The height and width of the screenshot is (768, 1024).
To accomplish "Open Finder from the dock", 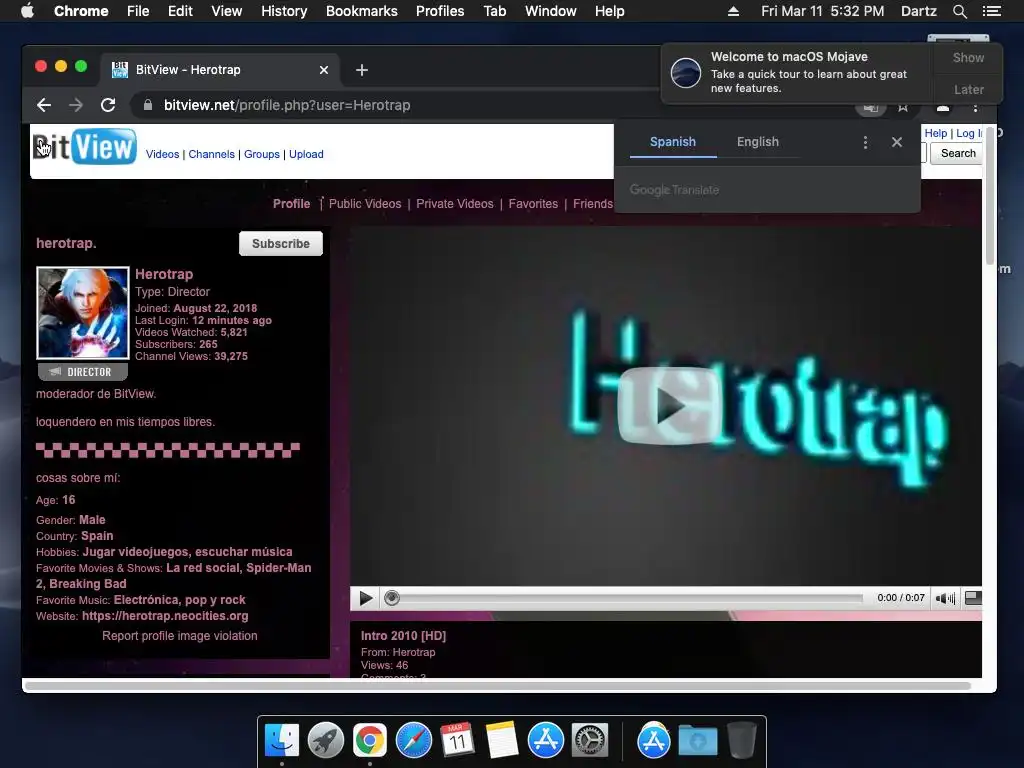I will tap(282, 740).
